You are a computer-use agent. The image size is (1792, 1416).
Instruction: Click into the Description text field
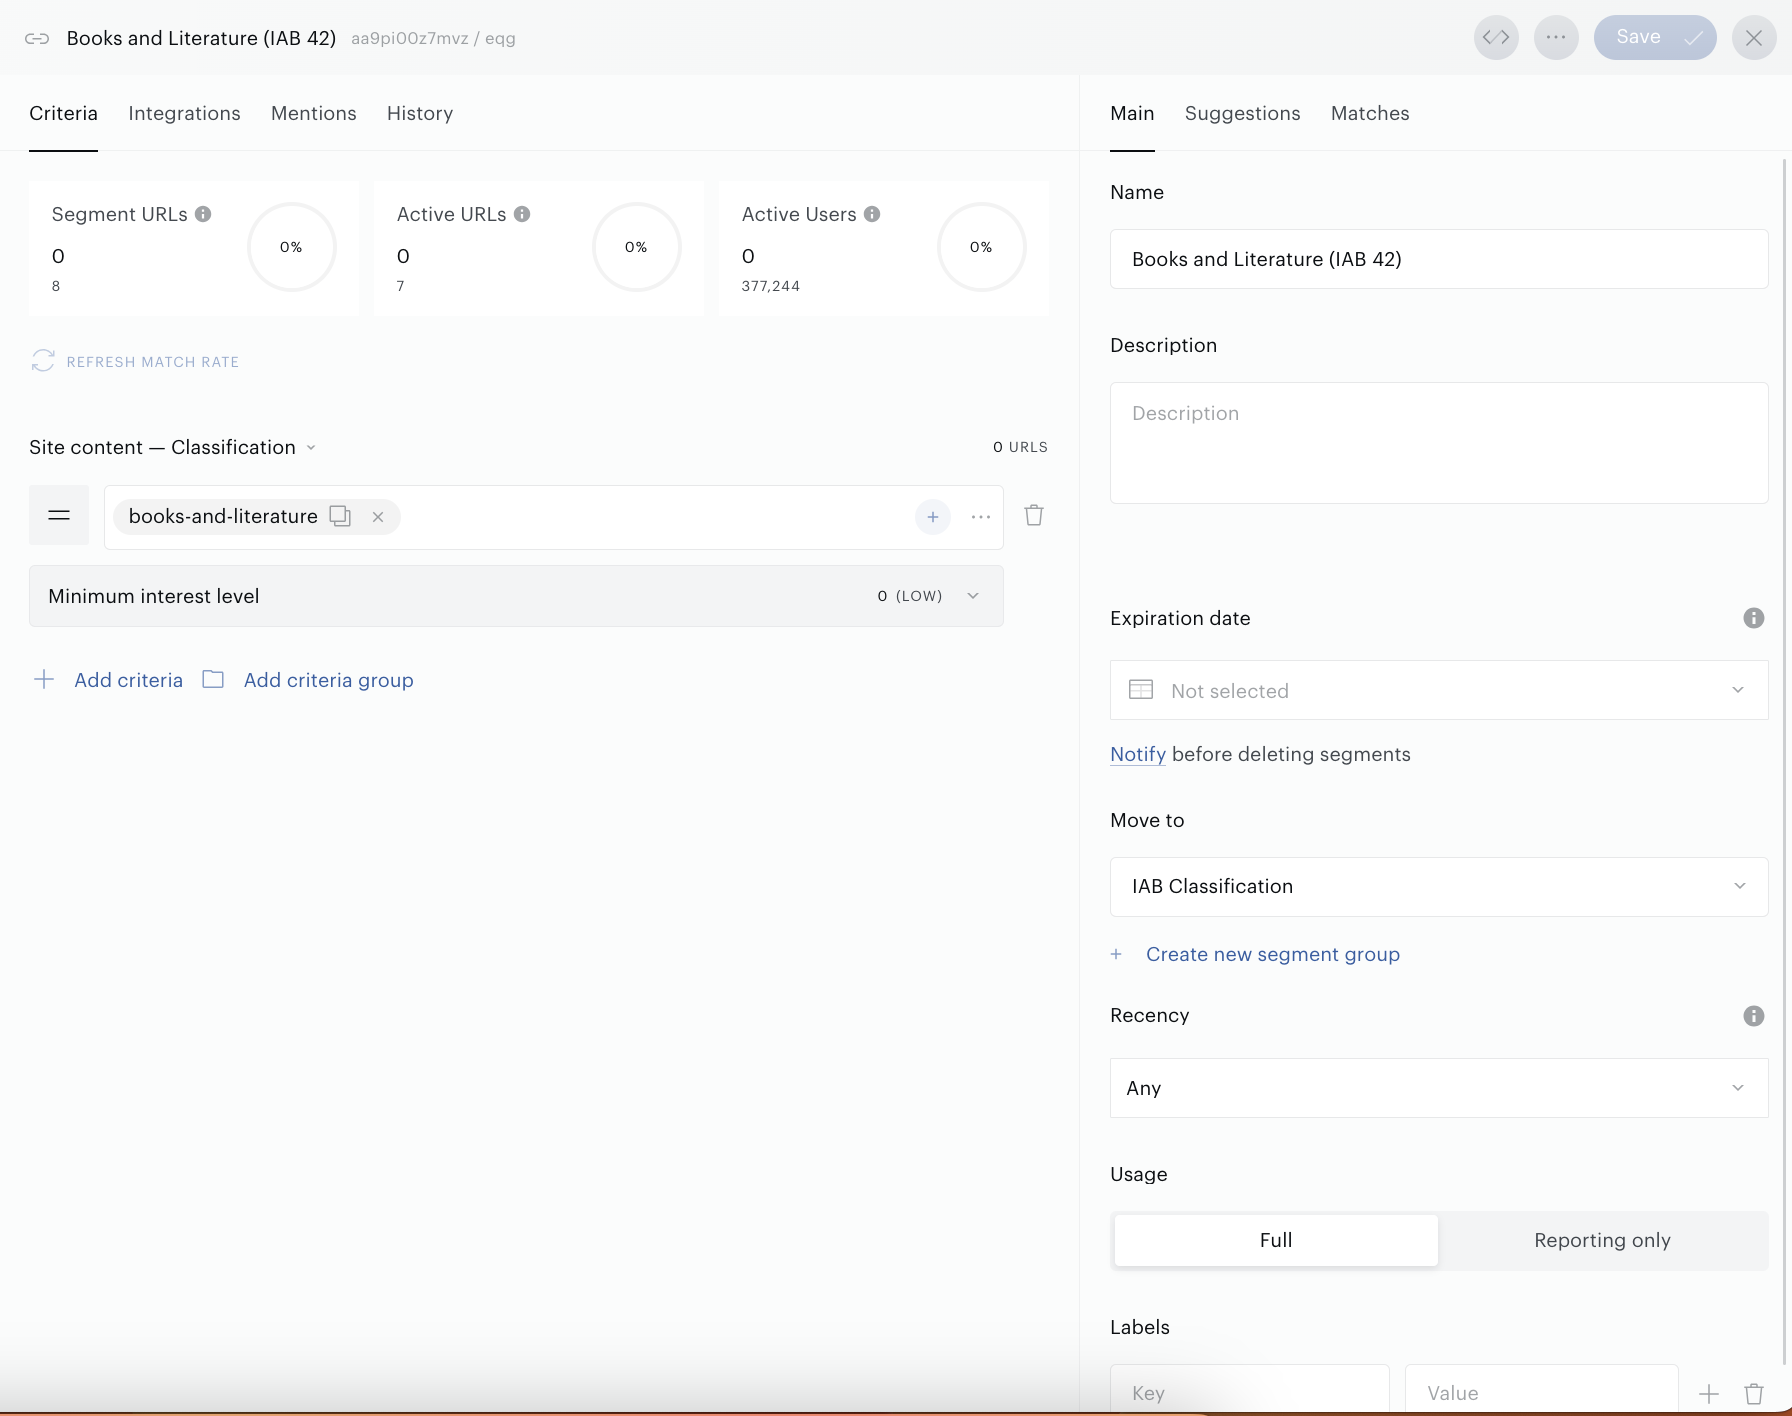point(1439,443)
